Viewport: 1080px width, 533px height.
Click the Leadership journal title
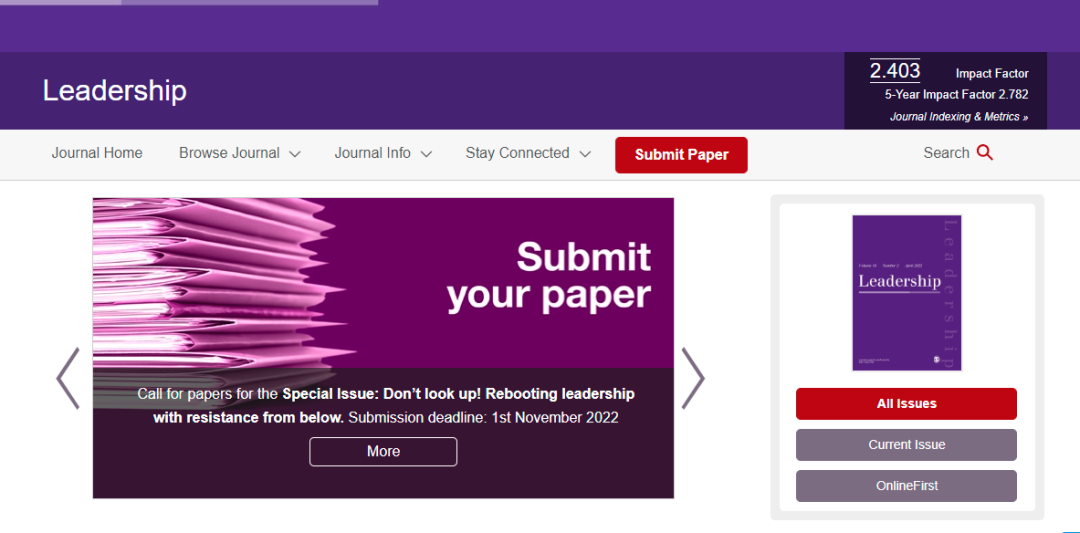point(114,91)
